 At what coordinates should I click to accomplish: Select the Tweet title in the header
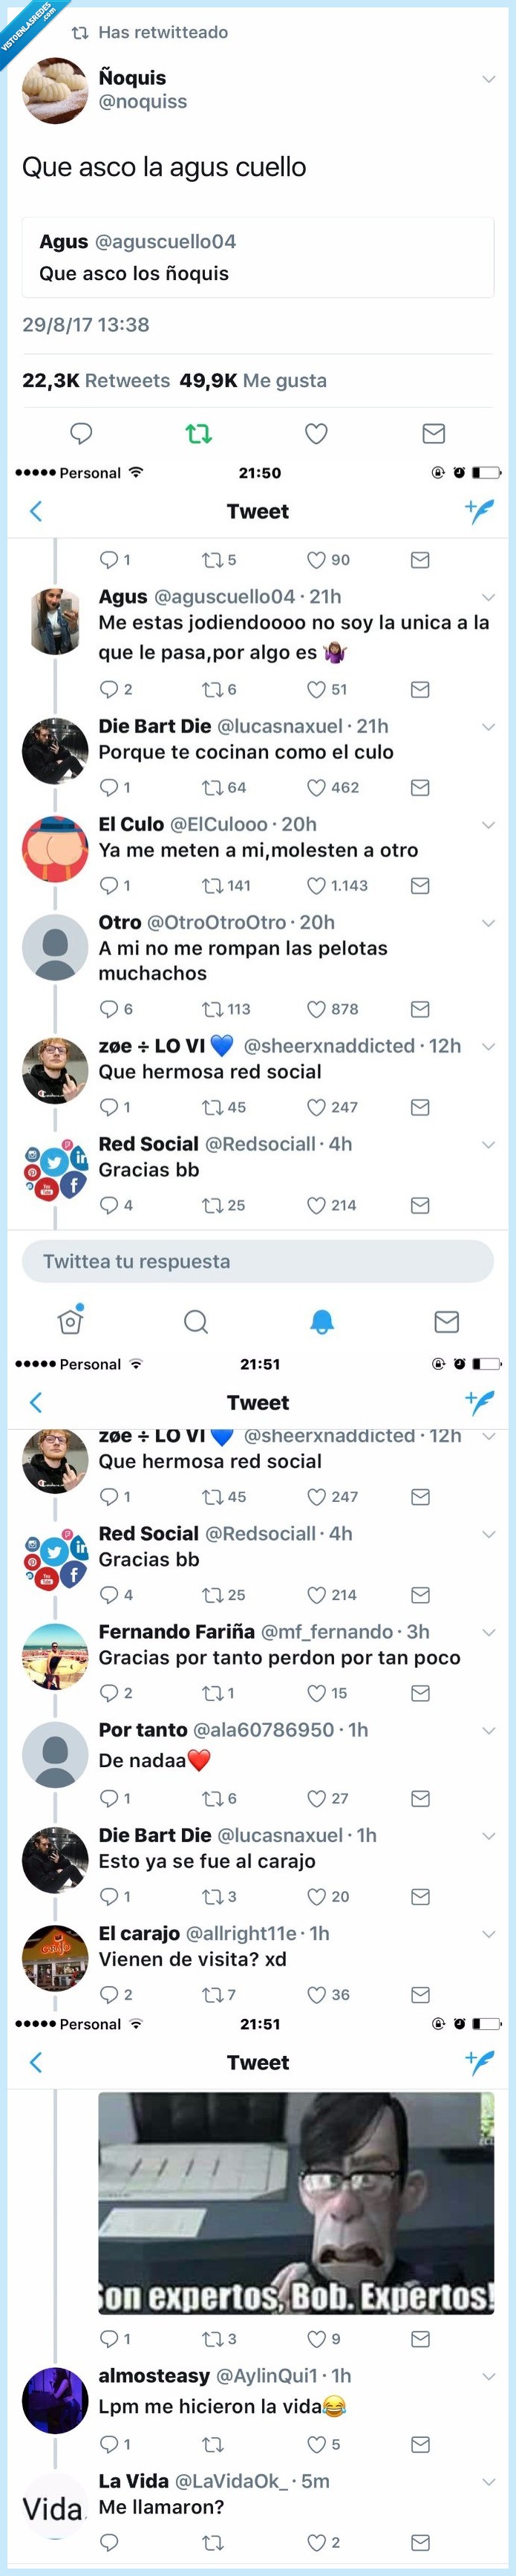257,510
